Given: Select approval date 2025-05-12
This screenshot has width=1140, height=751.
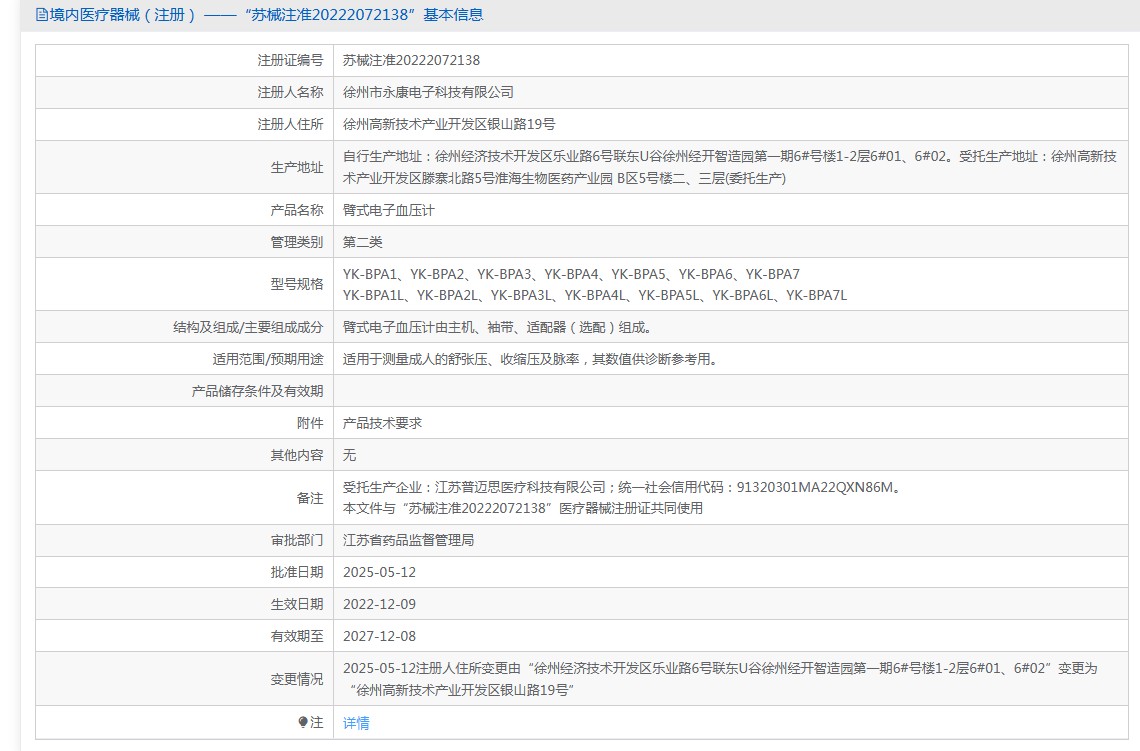Looking at the screenshot, I should tap(380, 572).
